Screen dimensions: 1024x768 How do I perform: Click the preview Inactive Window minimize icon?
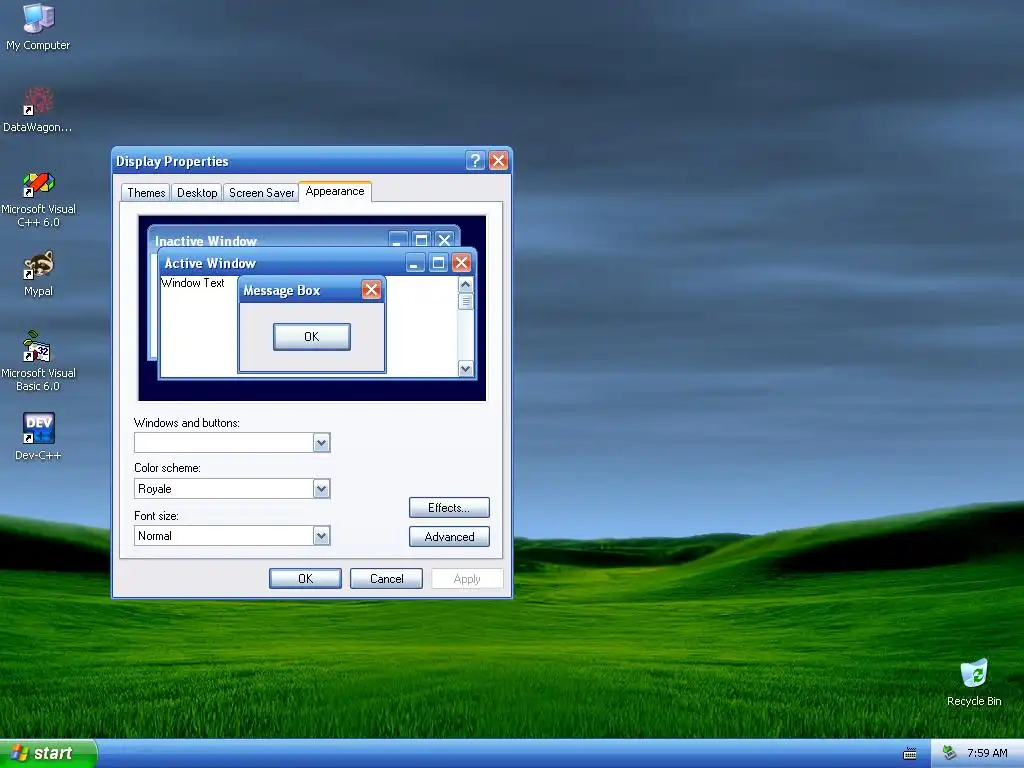click(398, 239)
